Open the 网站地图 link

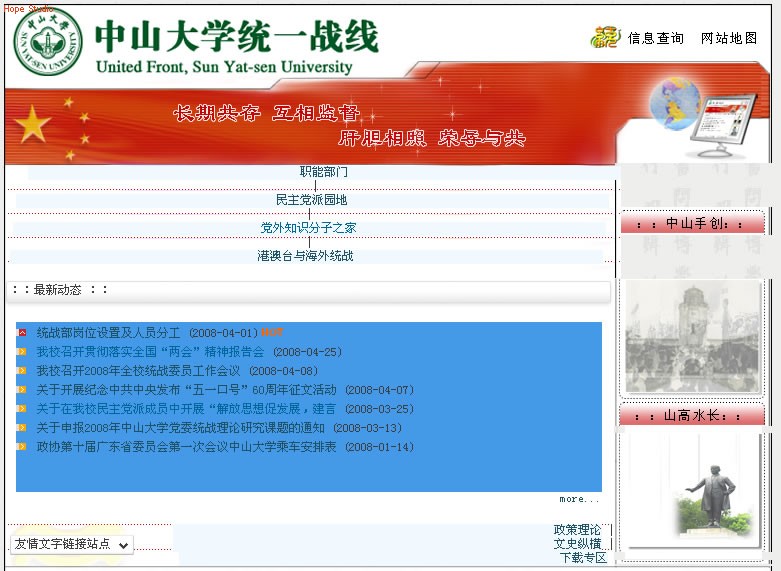(729, 38)
